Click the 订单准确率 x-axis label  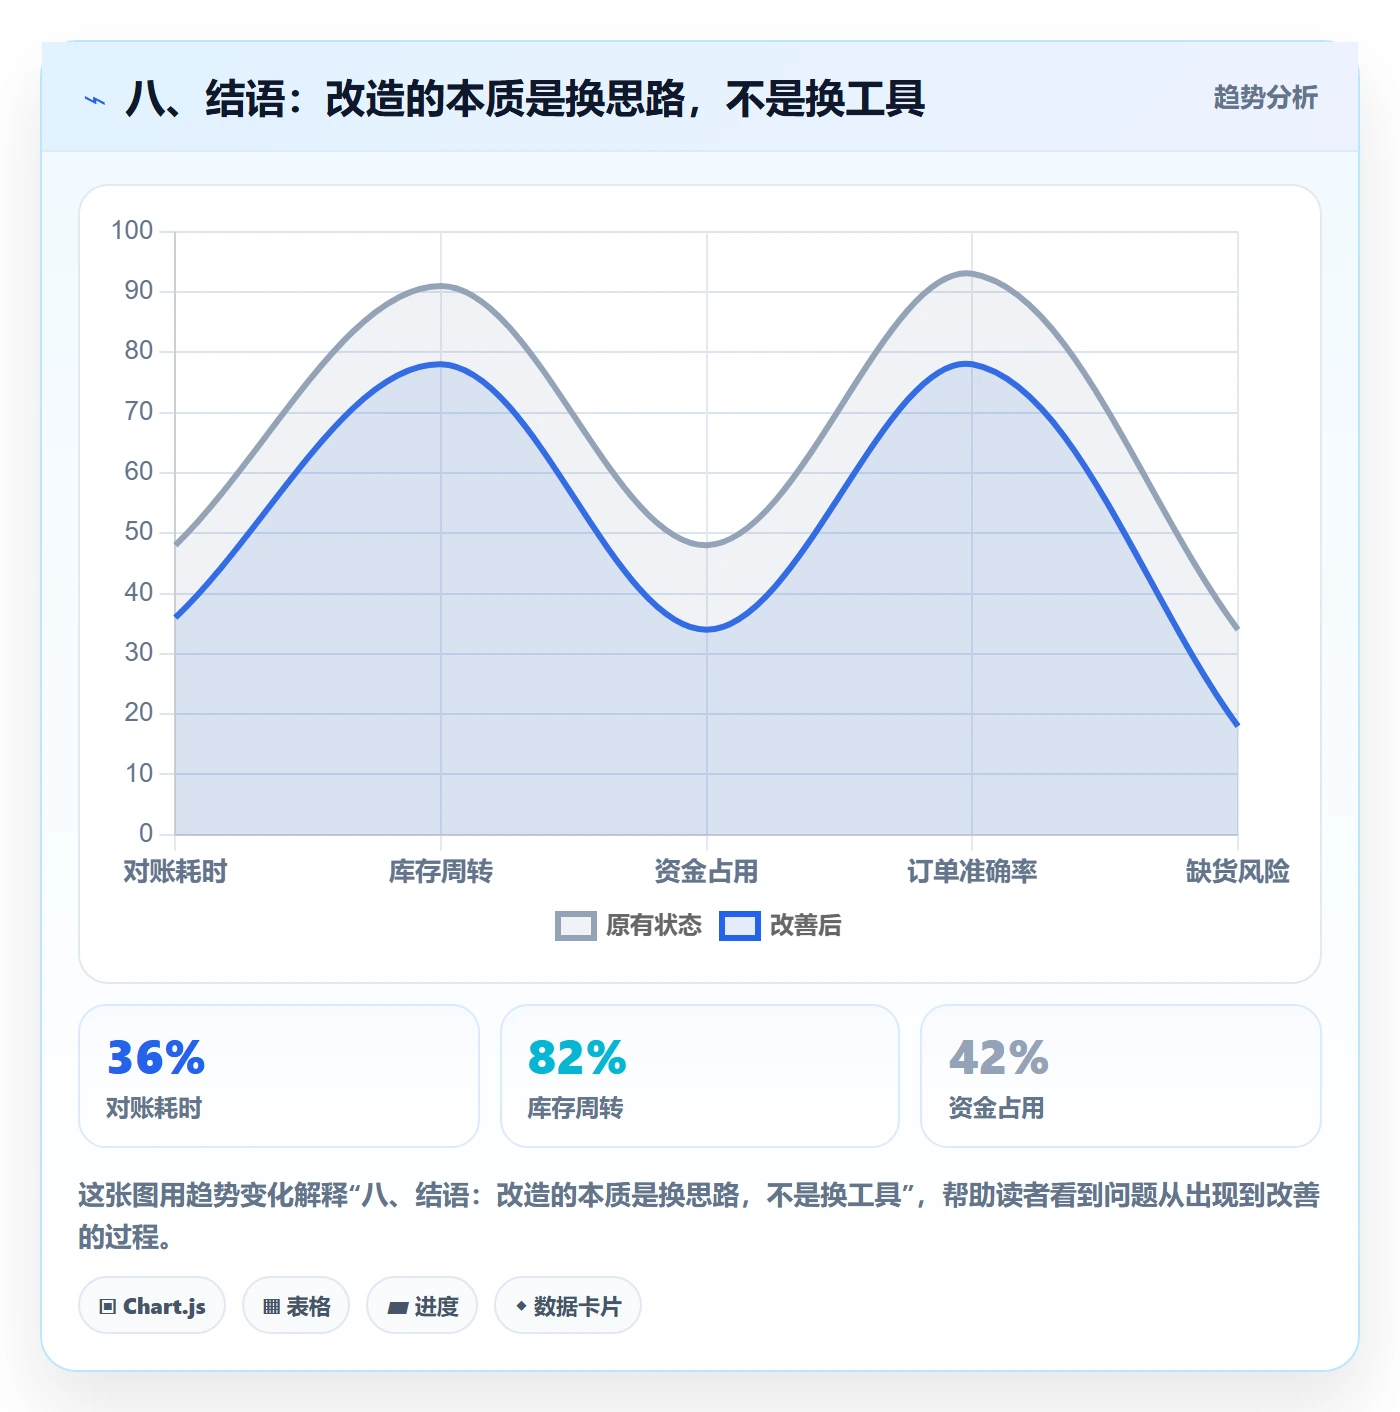(972, 872)
